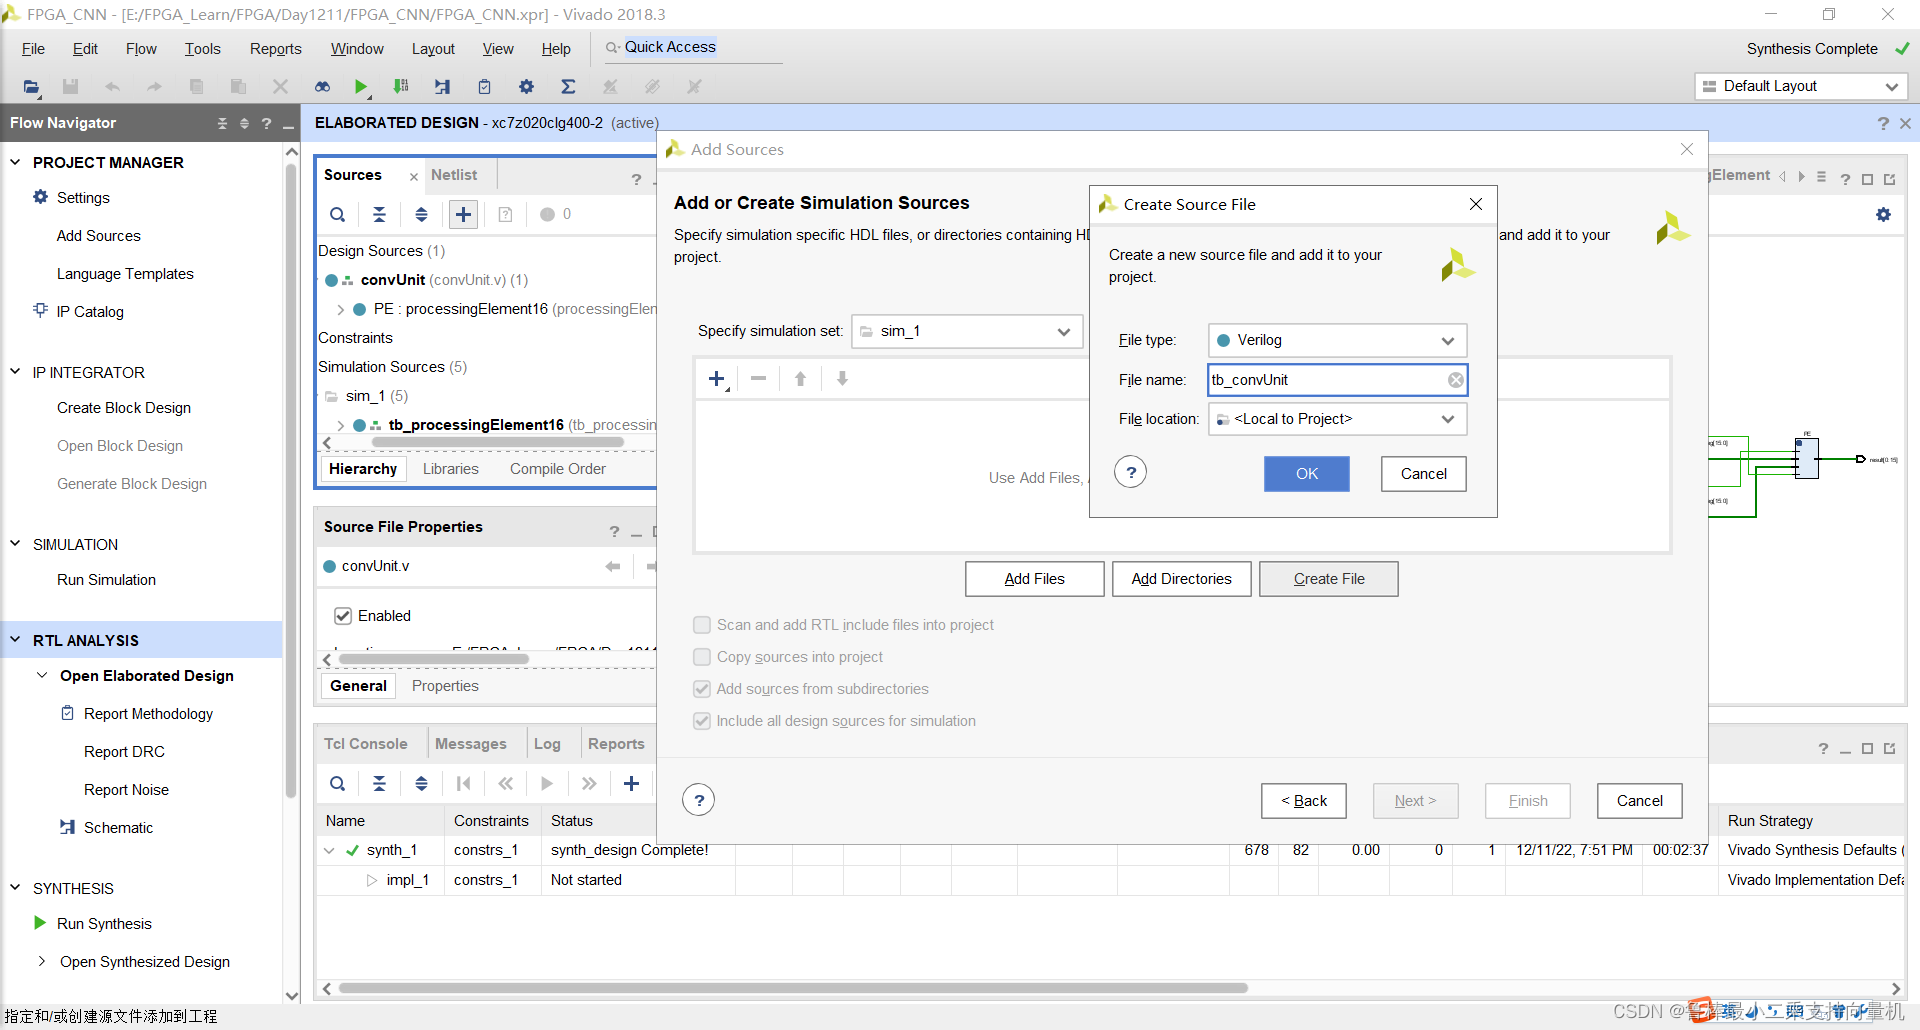Open the Flow menu
This screenshot has height=1030, width=1920.
[x=141, y=49]
